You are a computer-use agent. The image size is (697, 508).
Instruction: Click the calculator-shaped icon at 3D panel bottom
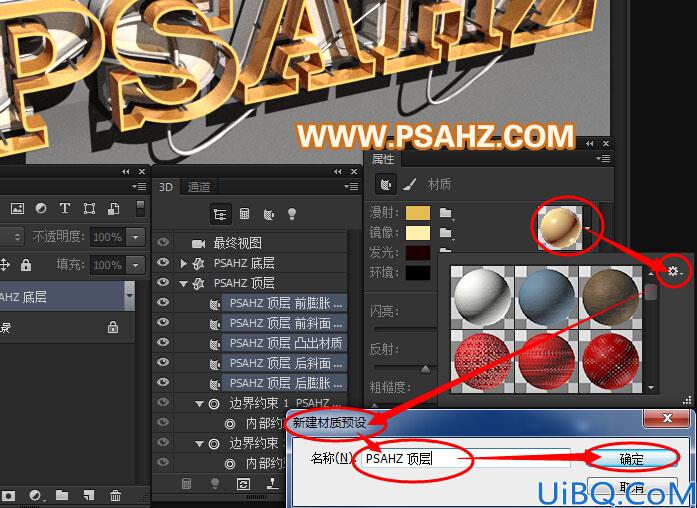pos(187,483)
